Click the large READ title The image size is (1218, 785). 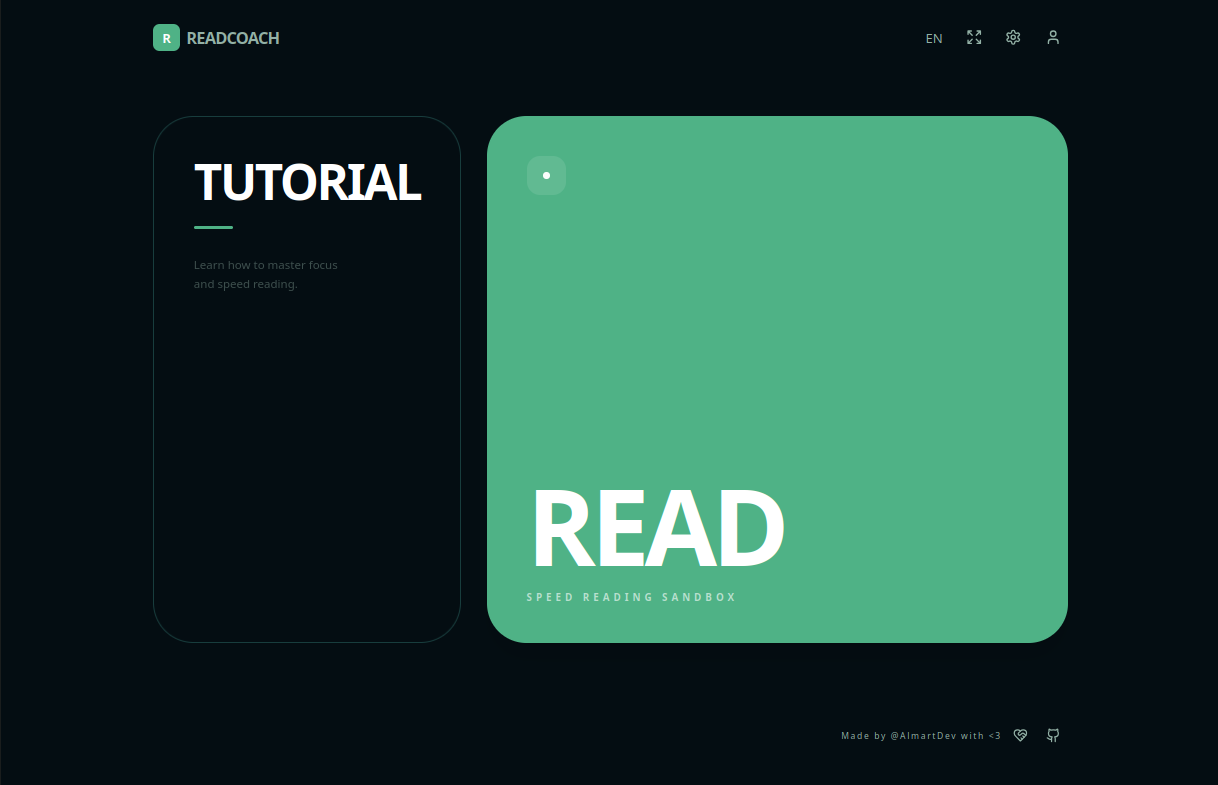coord(656,529)
